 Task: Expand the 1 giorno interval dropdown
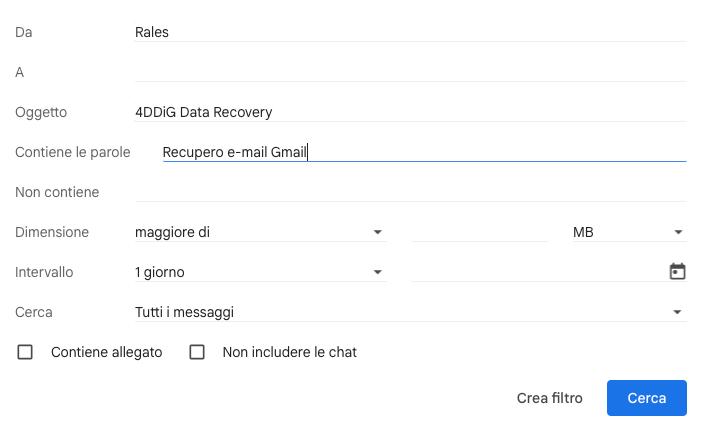[x=261, y=272]
